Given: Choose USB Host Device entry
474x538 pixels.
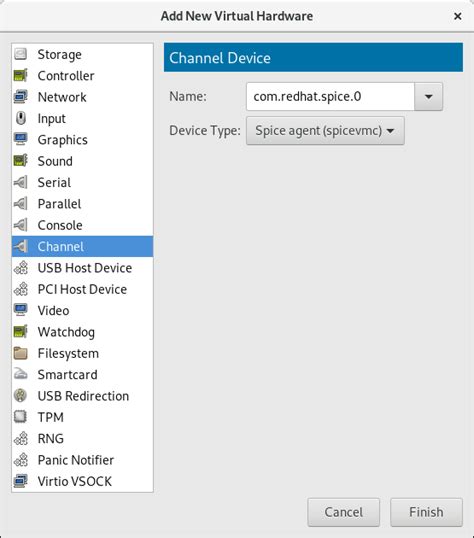Looking at the screenshot, I should pyautogui.click(x=82, y=268).
